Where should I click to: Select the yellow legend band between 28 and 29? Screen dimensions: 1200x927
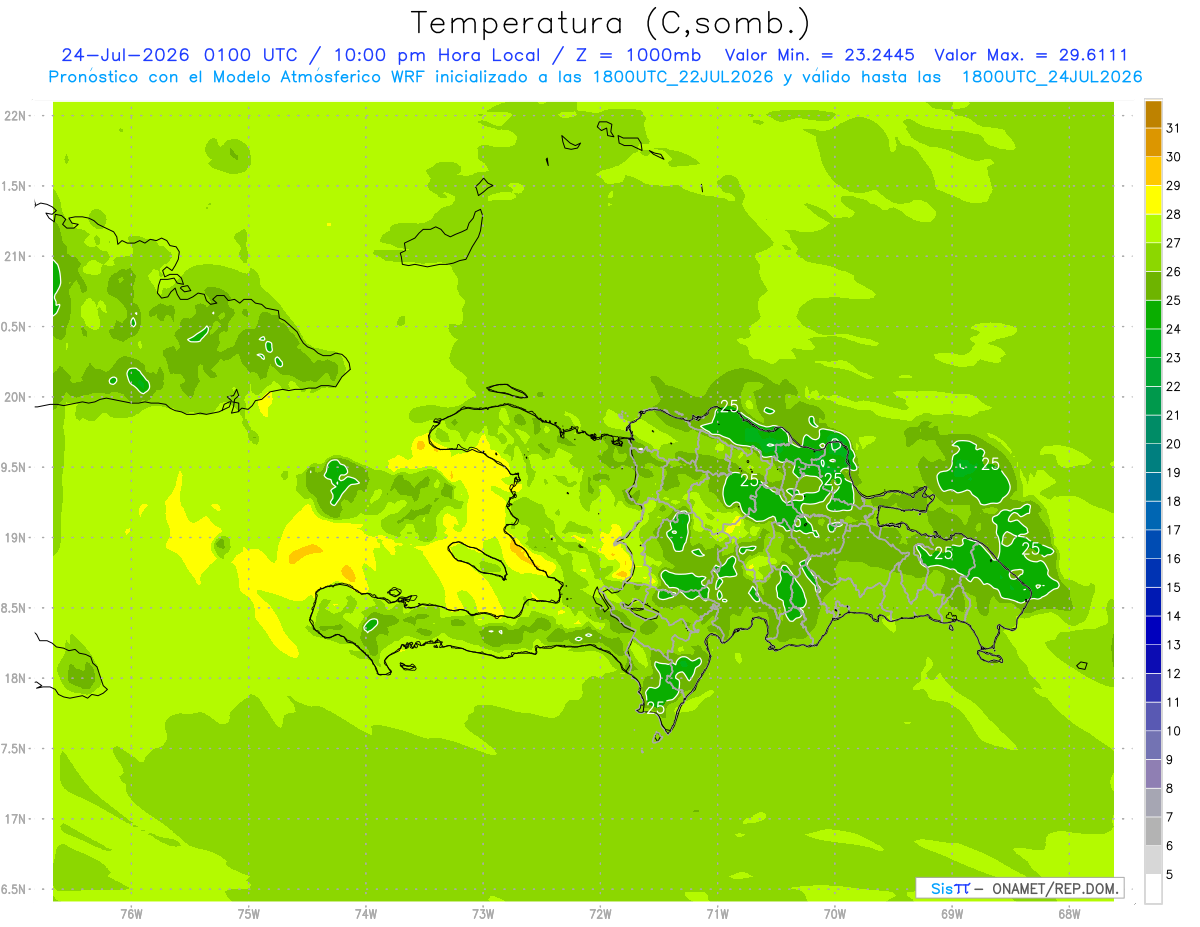[x=1153, y=199]
